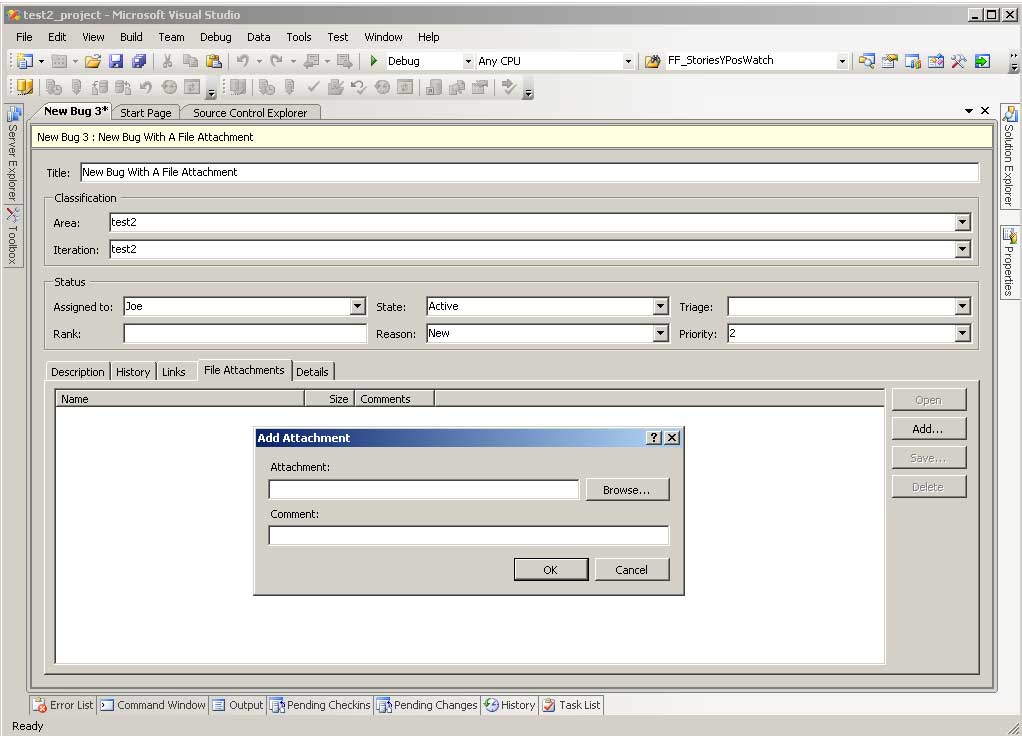
Task: Select the Description tab
Action: [x=78, y=372]
